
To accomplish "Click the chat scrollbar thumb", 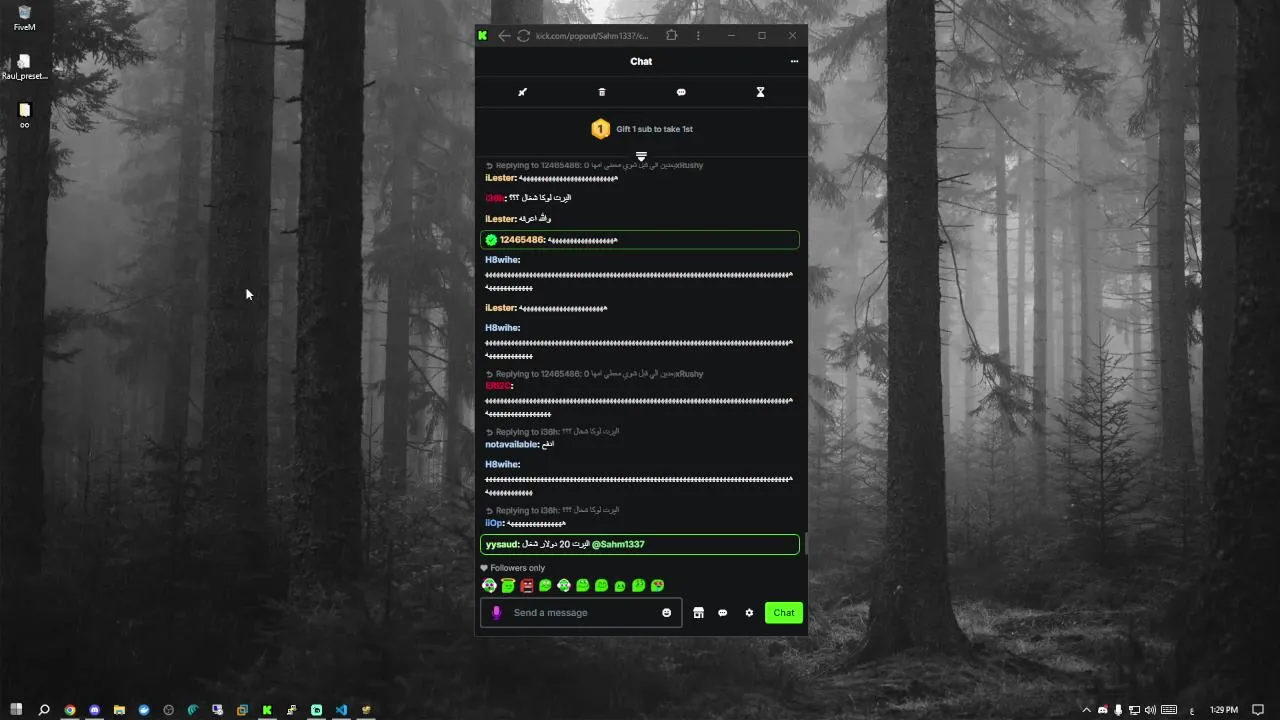I will click(x=805, y=543).
